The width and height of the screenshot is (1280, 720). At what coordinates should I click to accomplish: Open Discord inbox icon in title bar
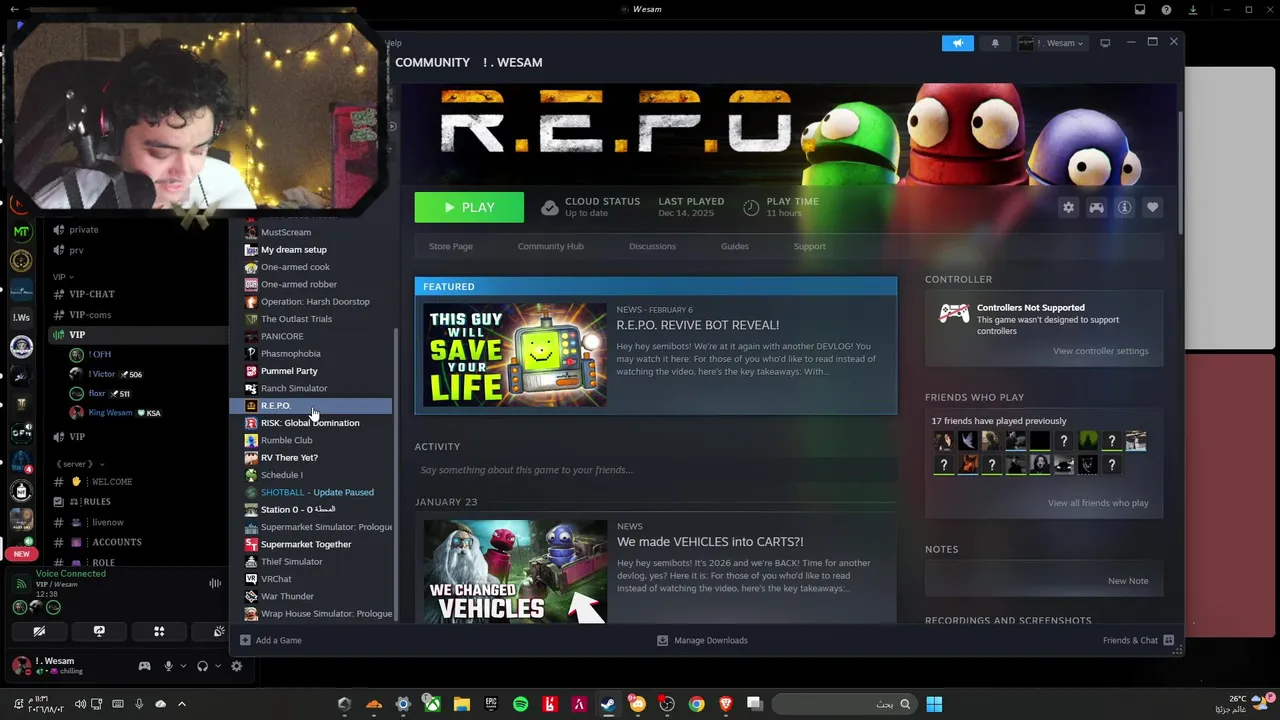1140,10
